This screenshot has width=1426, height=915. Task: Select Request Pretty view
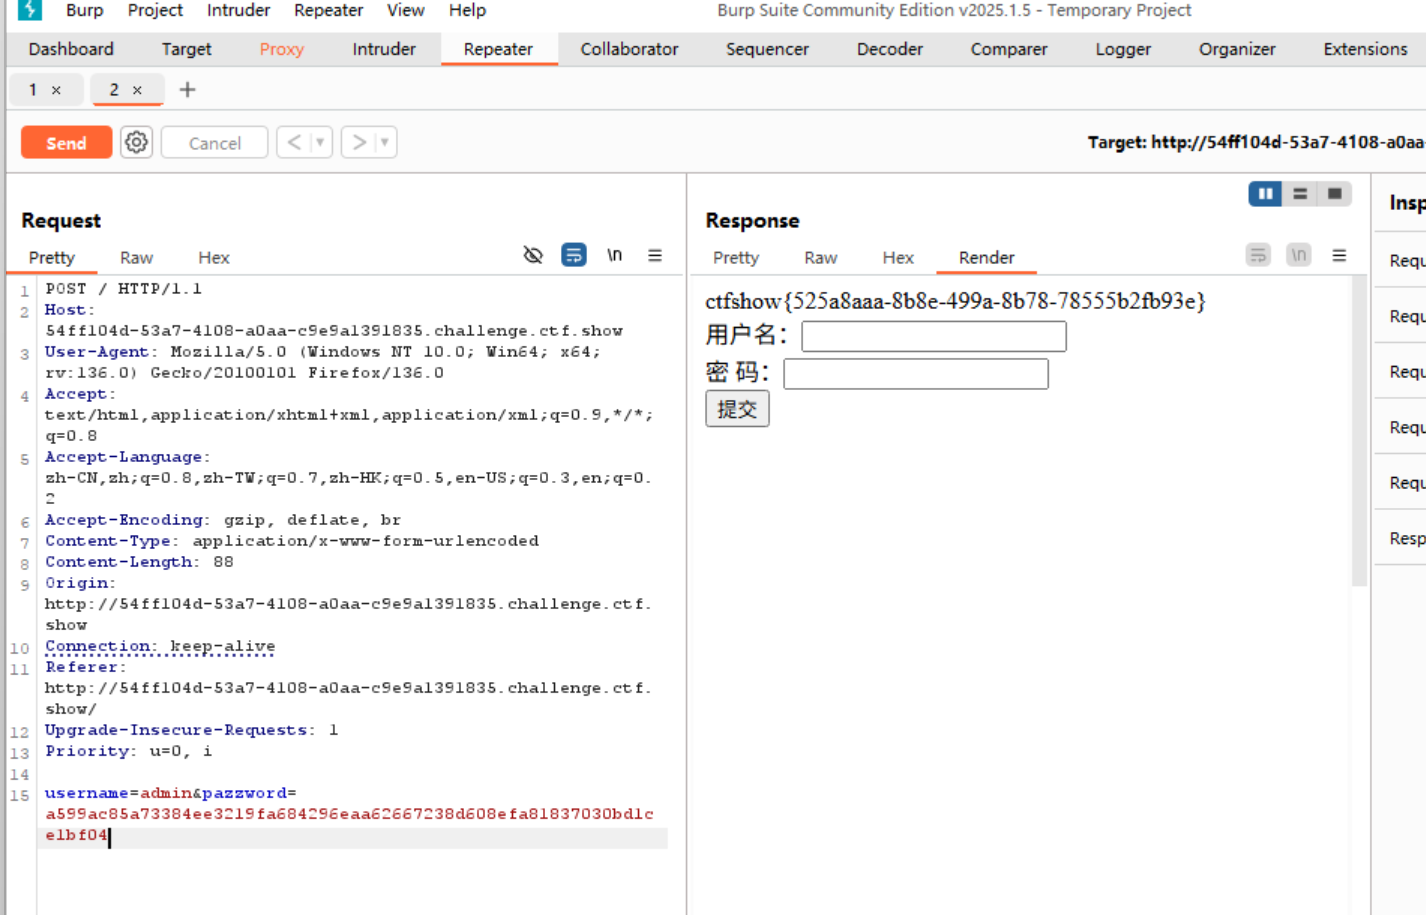coord(52,257)
